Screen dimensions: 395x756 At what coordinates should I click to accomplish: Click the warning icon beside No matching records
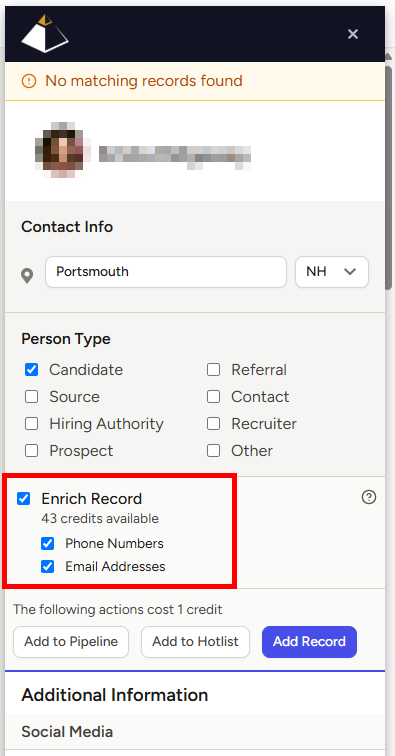[29, 81]
